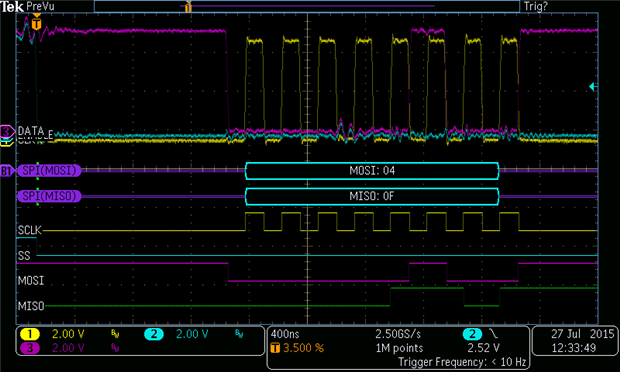The height and width of the screenshot is (372, 620).
Task: Click the channel 3 magenta badge
Action: coord(30,348)
